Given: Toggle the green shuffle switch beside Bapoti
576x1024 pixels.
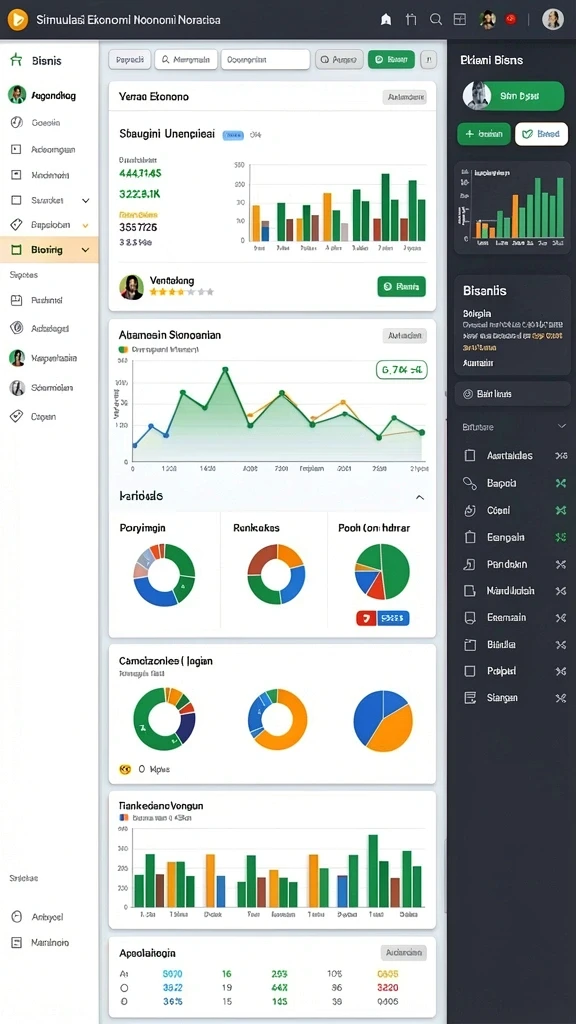Looking at the screenshot, I should click(560, 483).
